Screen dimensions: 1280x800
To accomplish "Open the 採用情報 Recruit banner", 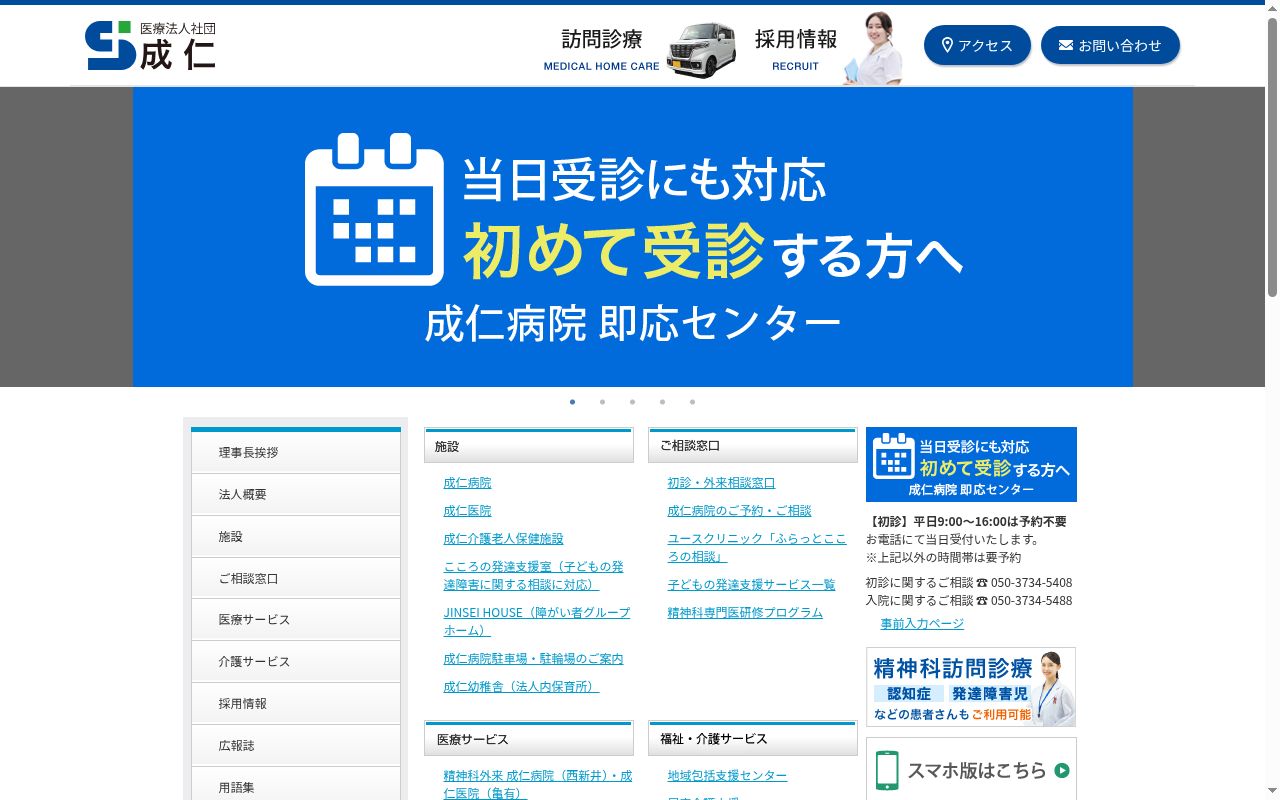I will (x=829, y=49).
